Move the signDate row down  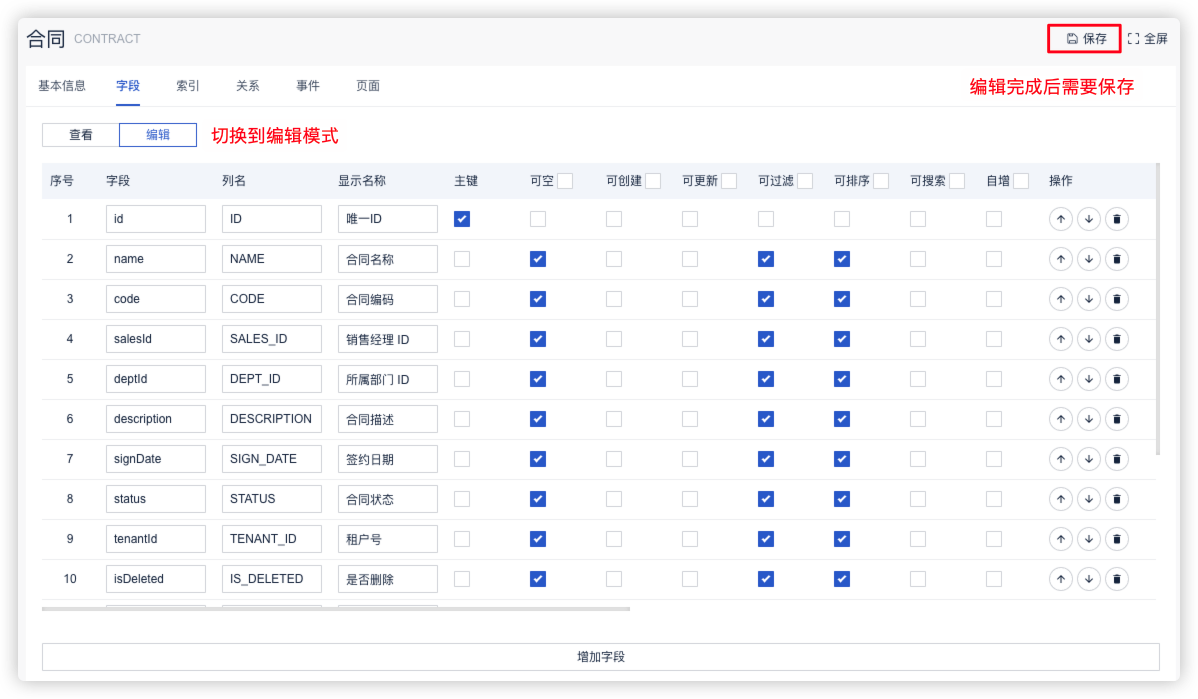pyautogui.click(x=1089, y=459)
